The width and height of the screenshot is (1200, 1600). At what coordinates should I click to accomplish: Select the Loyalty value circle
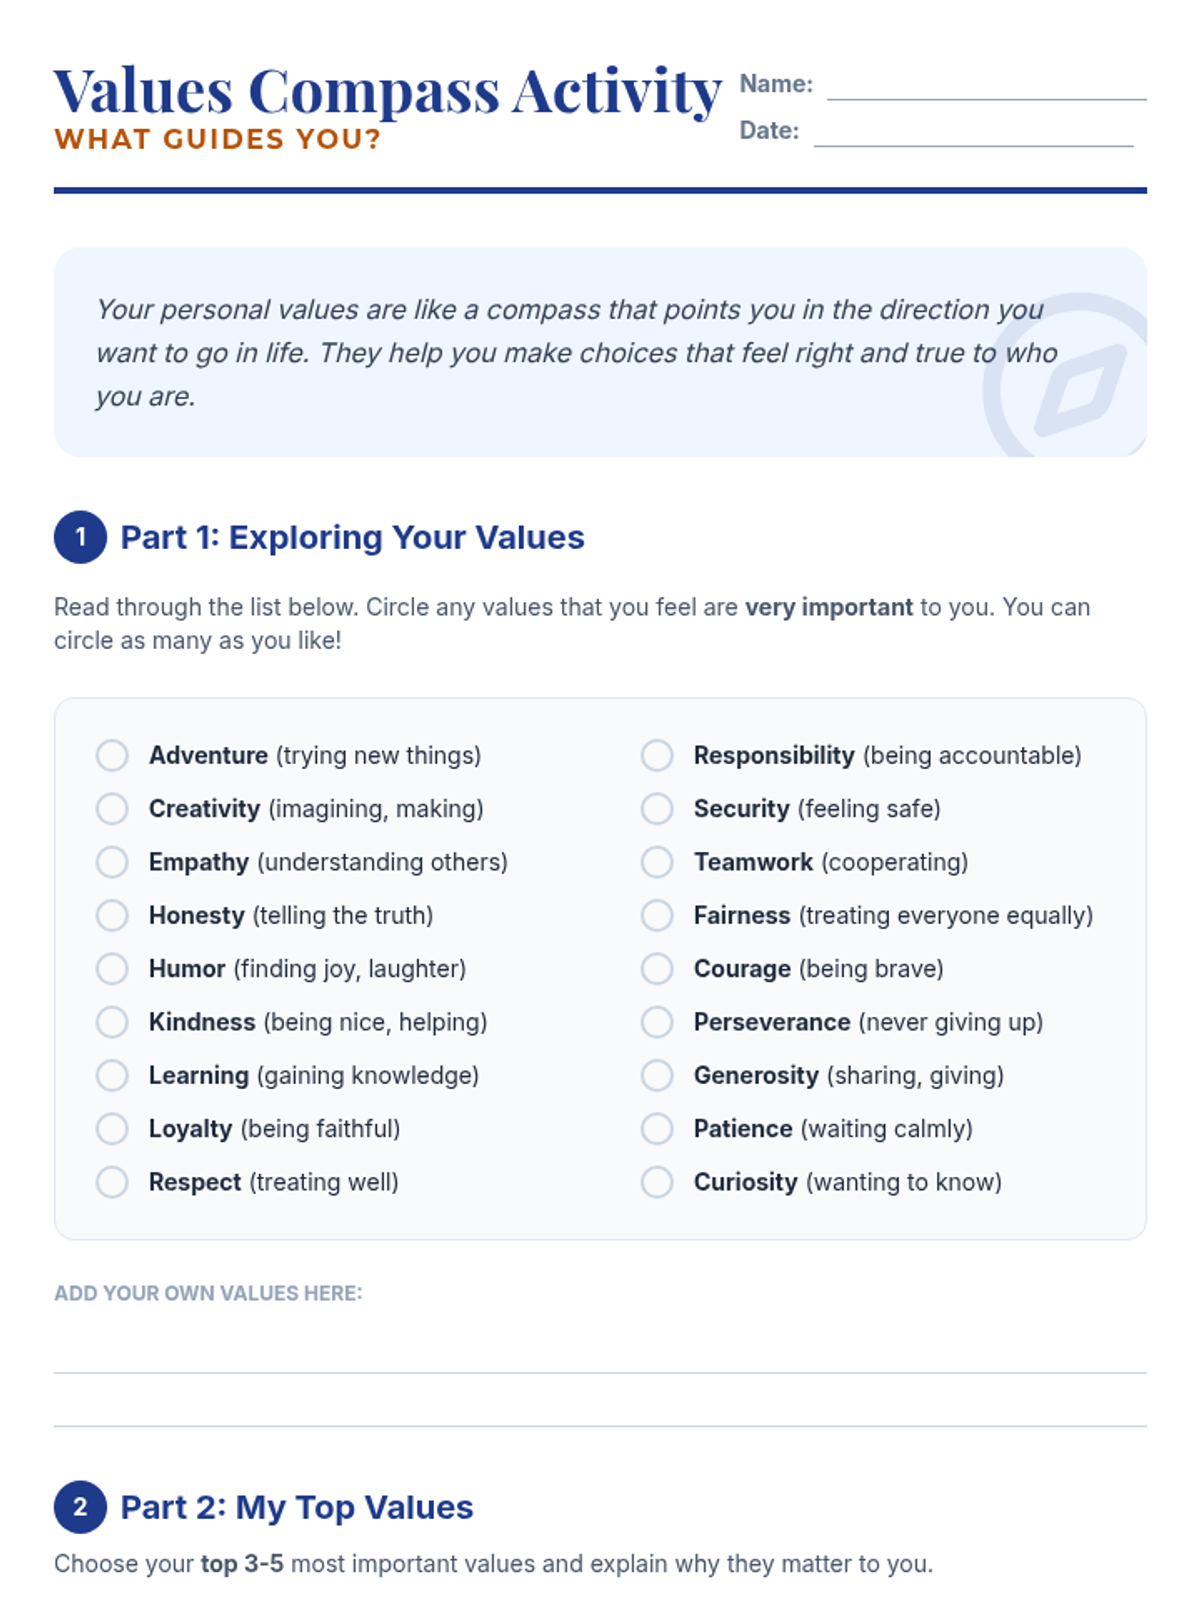click(112, 1129)
